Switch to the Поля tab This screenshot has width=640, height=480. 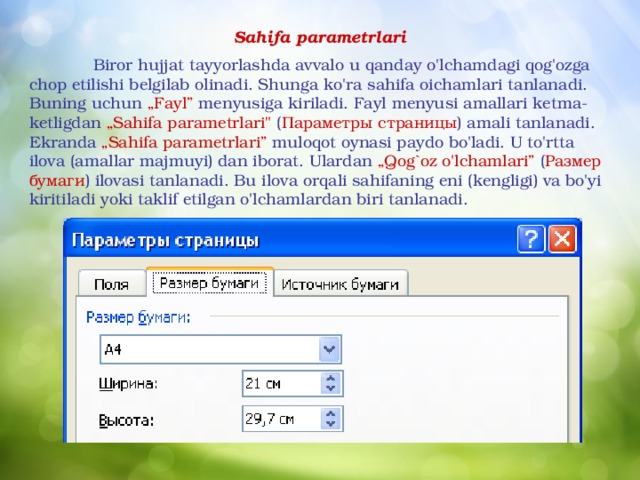click(111, 283)
